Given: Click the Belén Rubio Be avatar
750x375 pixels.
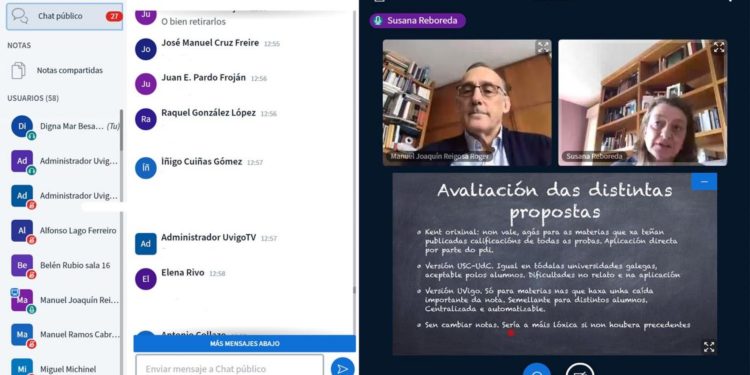Looking at the screenshot, I should [22, 265].
